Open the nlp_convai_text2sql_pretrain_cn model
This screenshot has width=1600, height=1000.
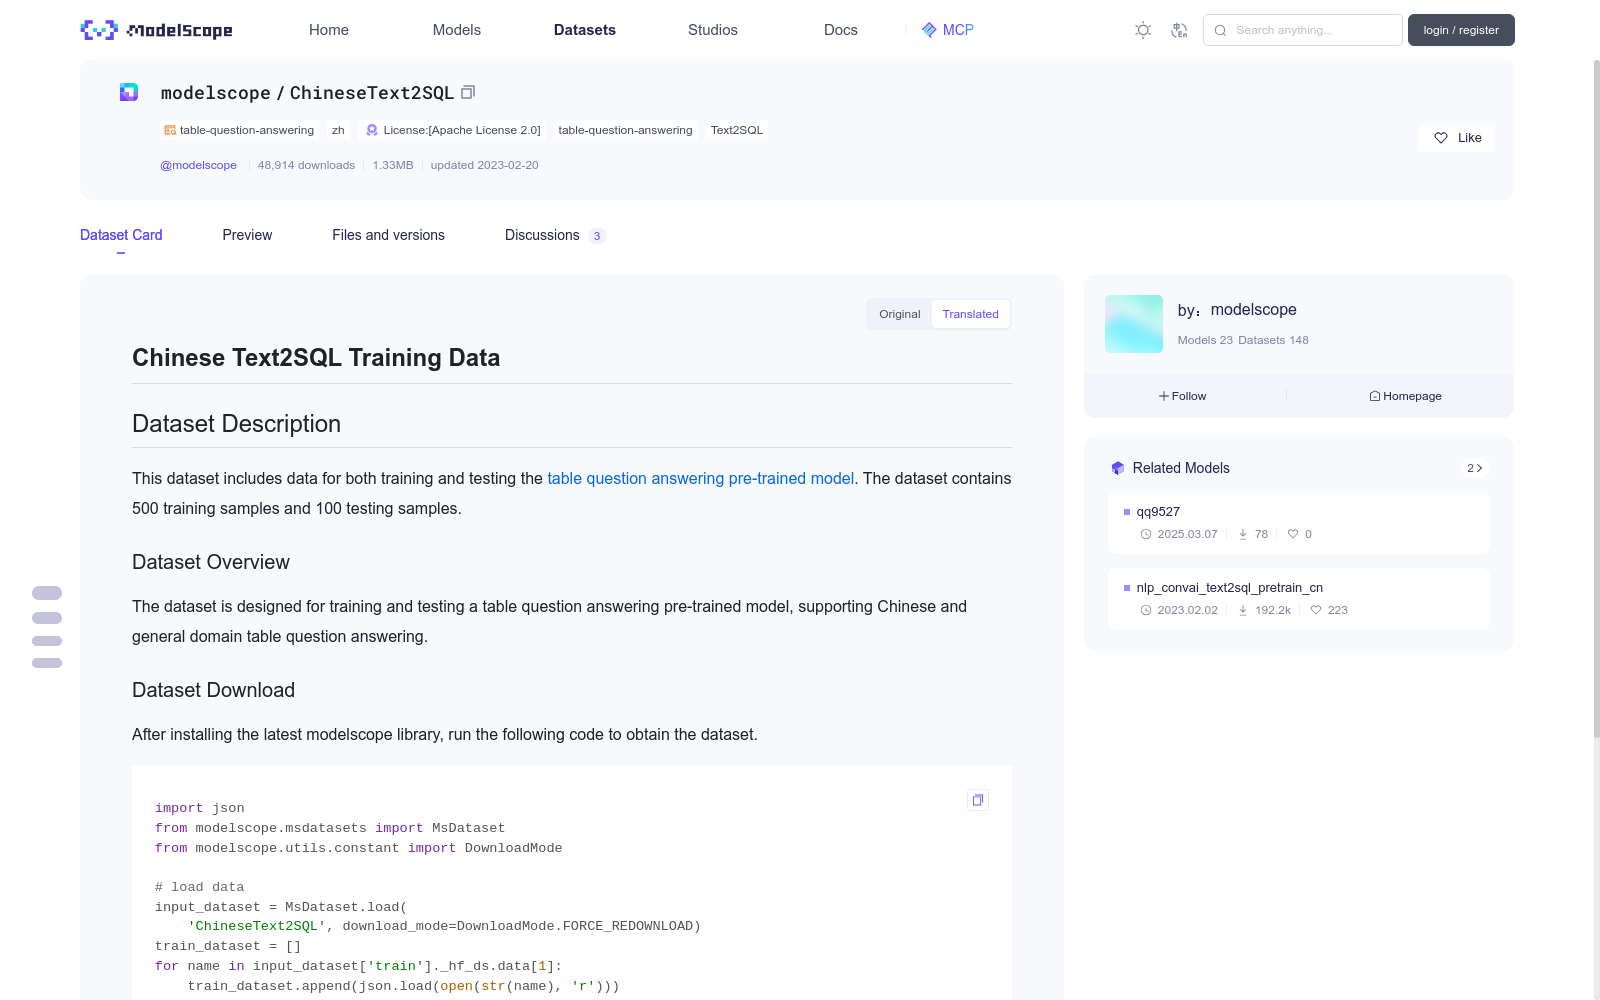tap(1298, 599)
